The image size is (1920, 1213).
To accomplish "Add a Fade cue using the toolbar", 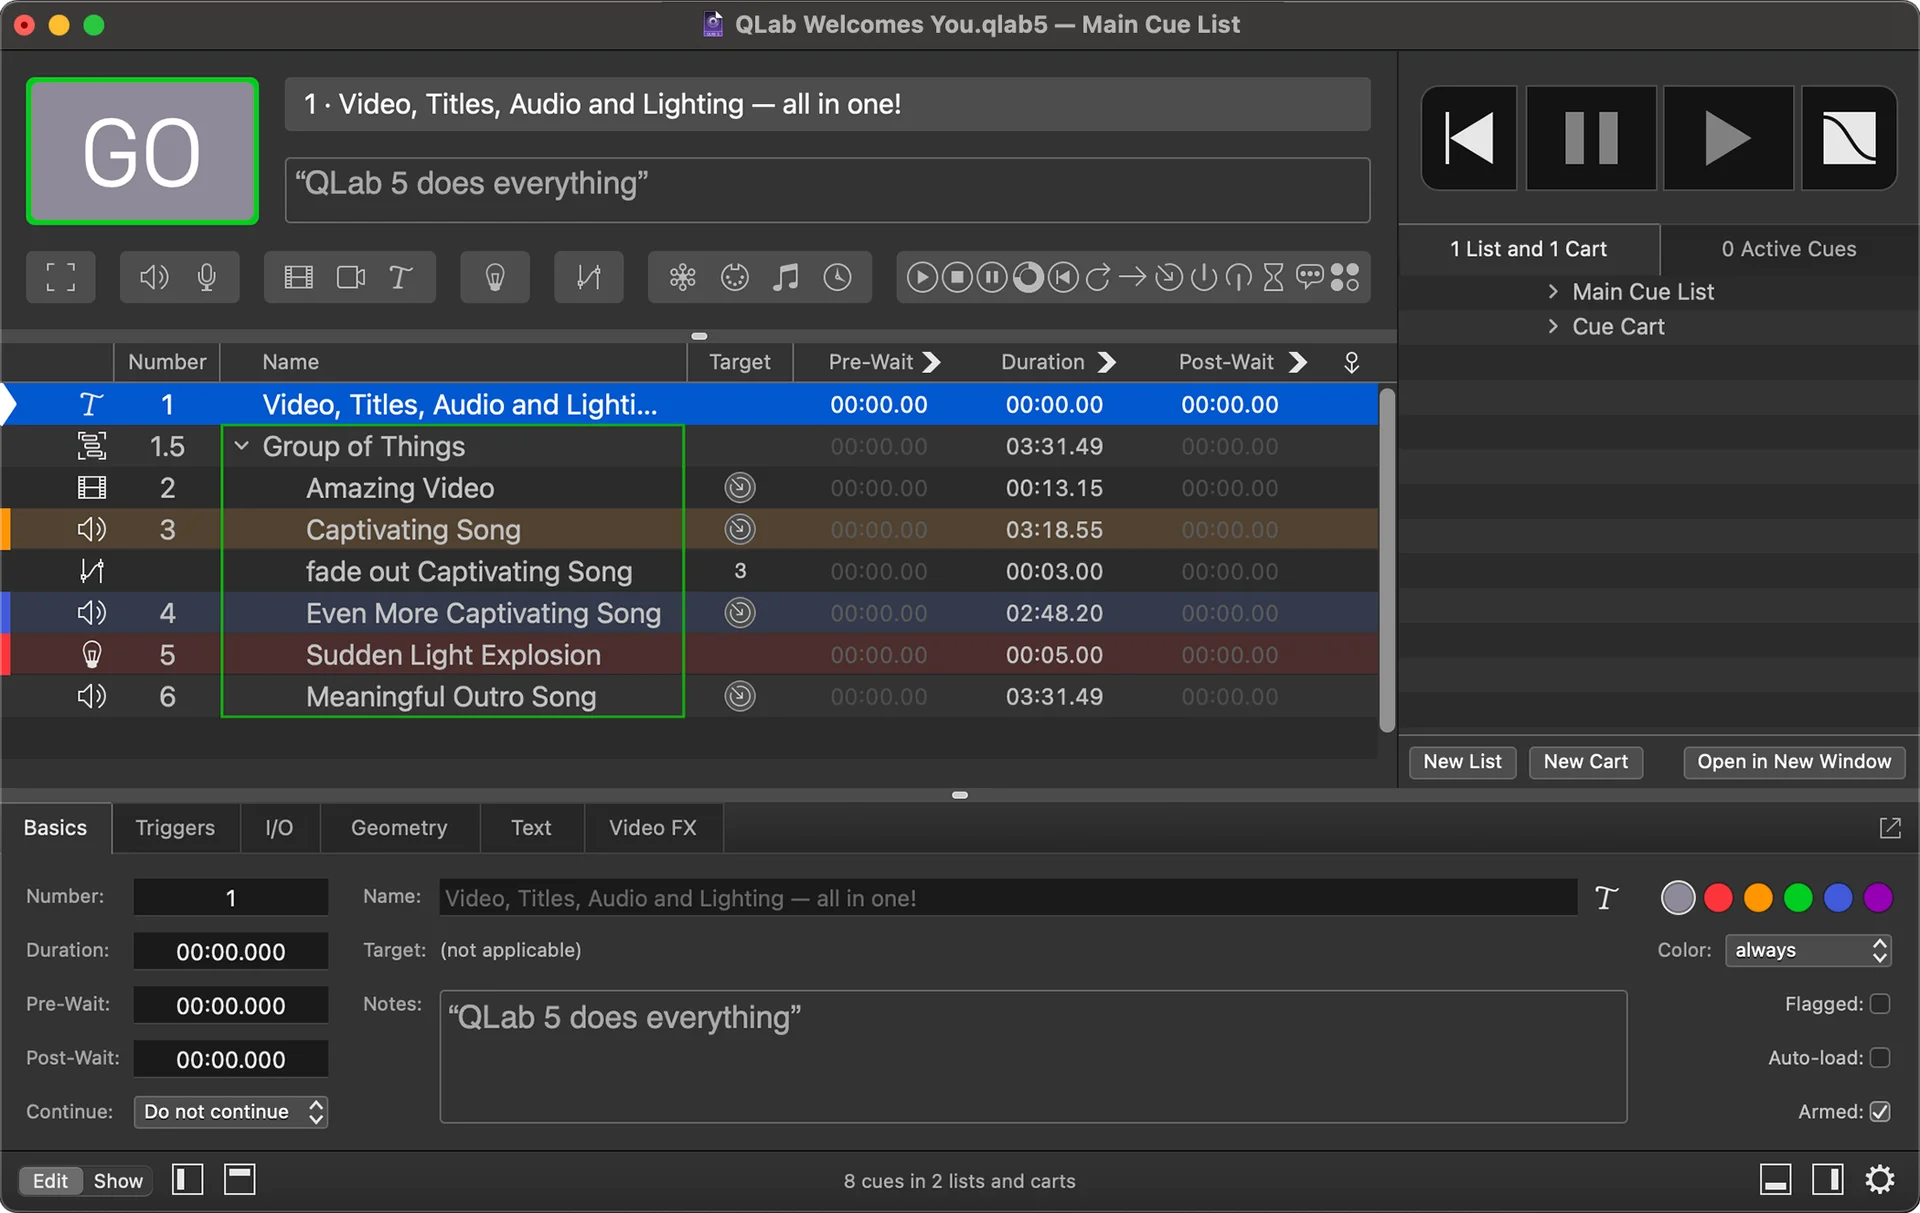I will point(588,277).
